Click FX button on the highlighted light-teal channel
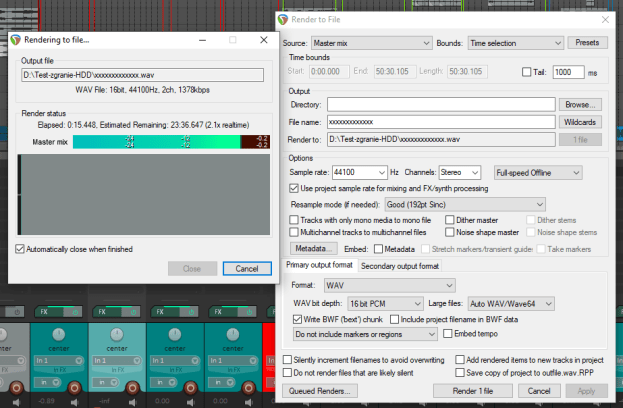This screenshot has width=623, height=408. pyautogui.click(x=103, y=311)
